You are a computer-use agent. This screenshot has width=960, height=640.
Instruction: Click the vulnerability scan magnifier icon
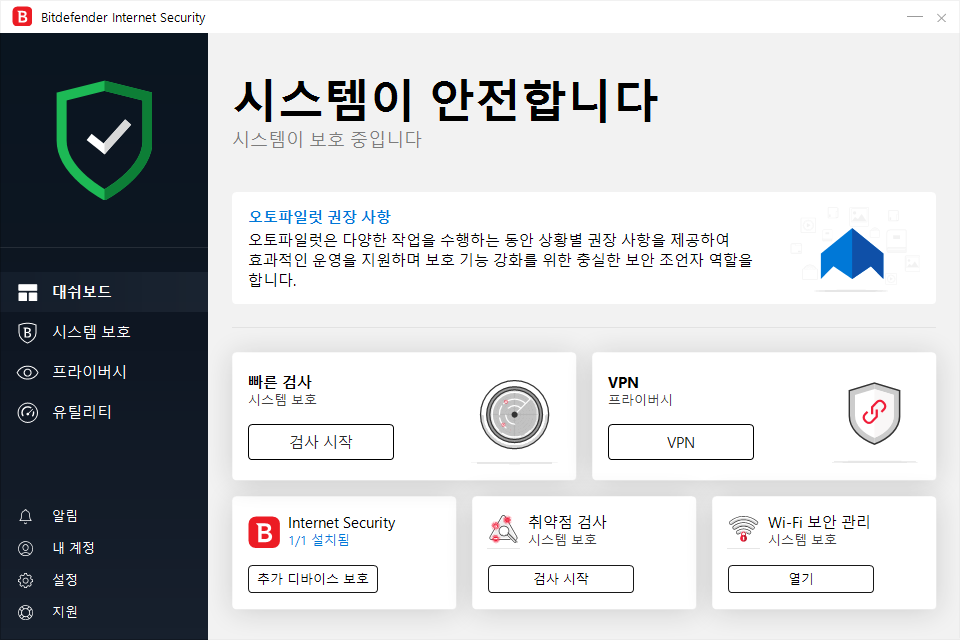coord(503,530)
